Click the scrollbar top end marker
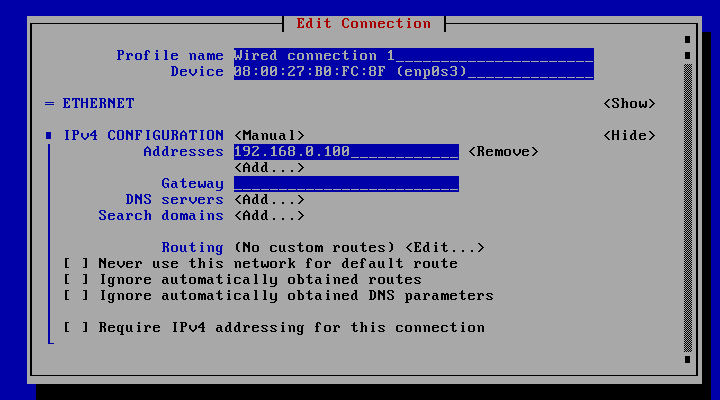 (x=687, y=40)
